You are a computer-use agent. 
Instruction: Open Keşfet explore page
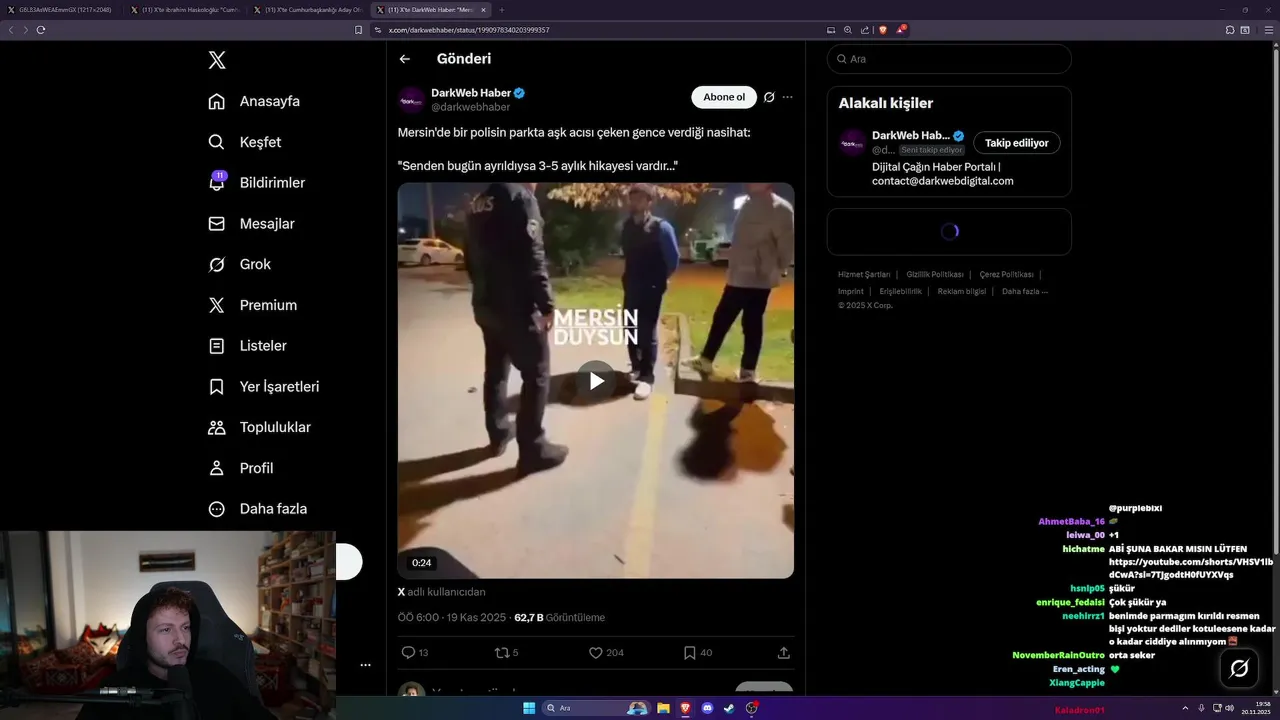244,142
